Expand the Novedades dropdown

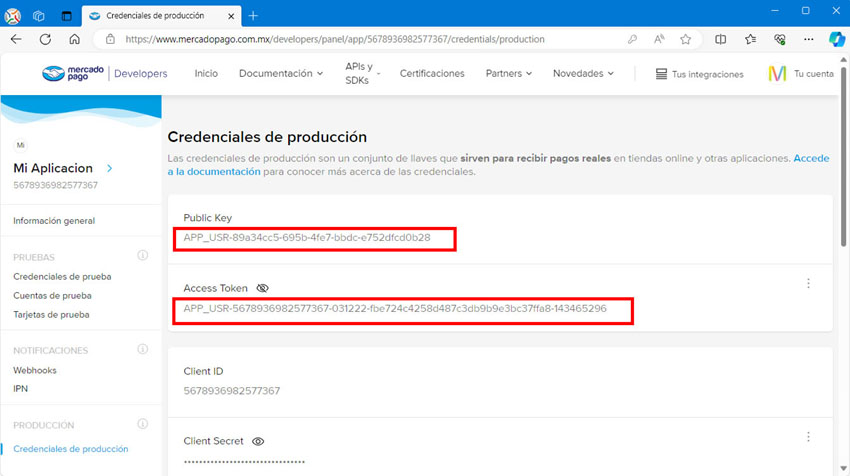click(x=583, y=73)
